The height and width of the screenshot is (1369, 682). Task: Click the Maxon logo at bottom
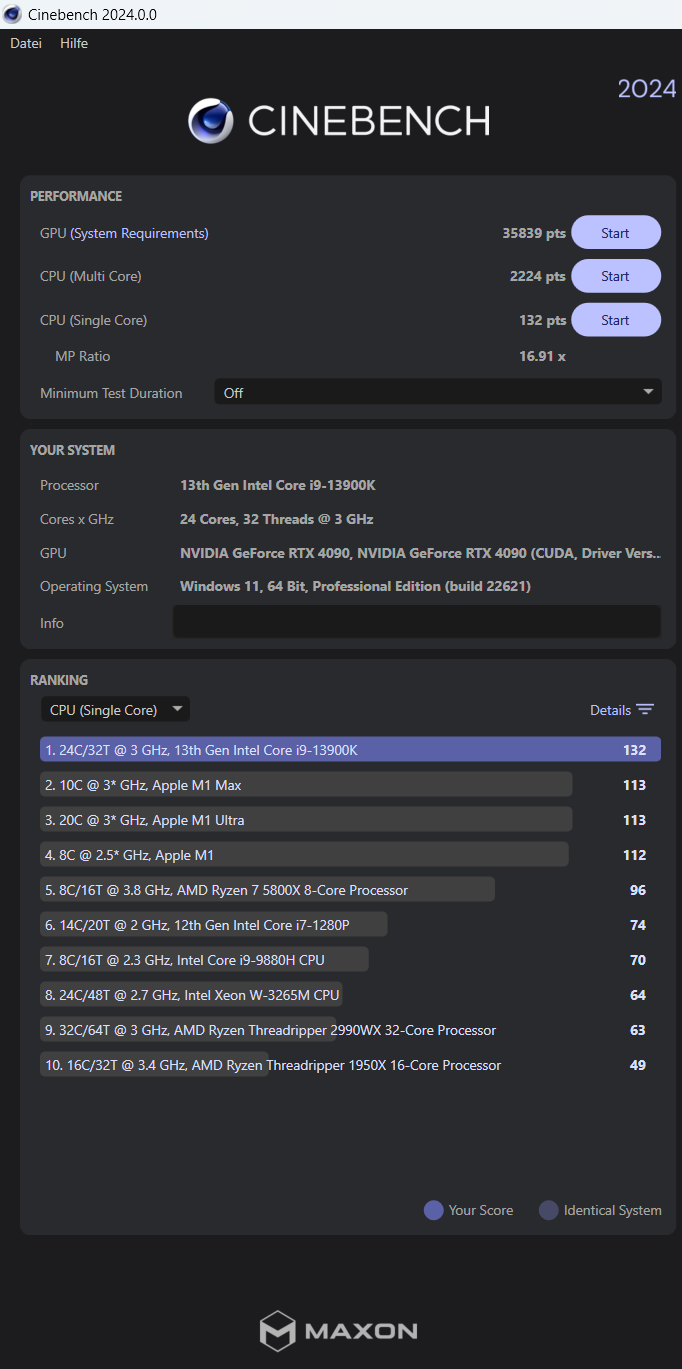pos(339,1331)
